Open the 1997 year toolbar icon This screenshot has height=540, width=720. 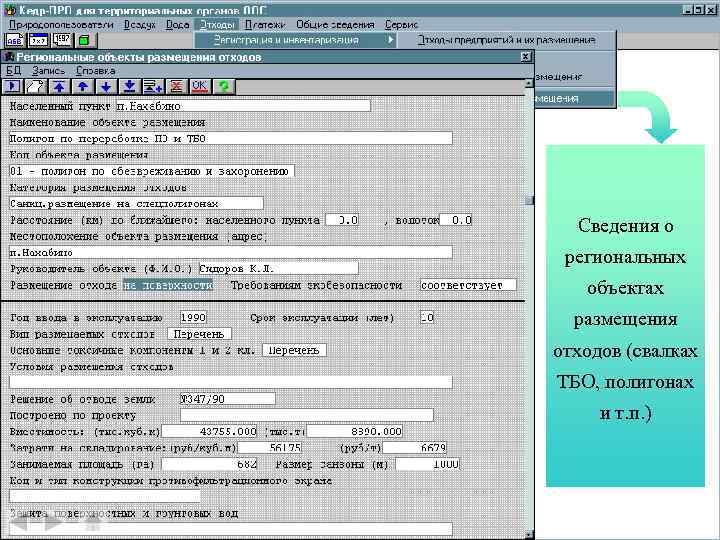(62, 40)
